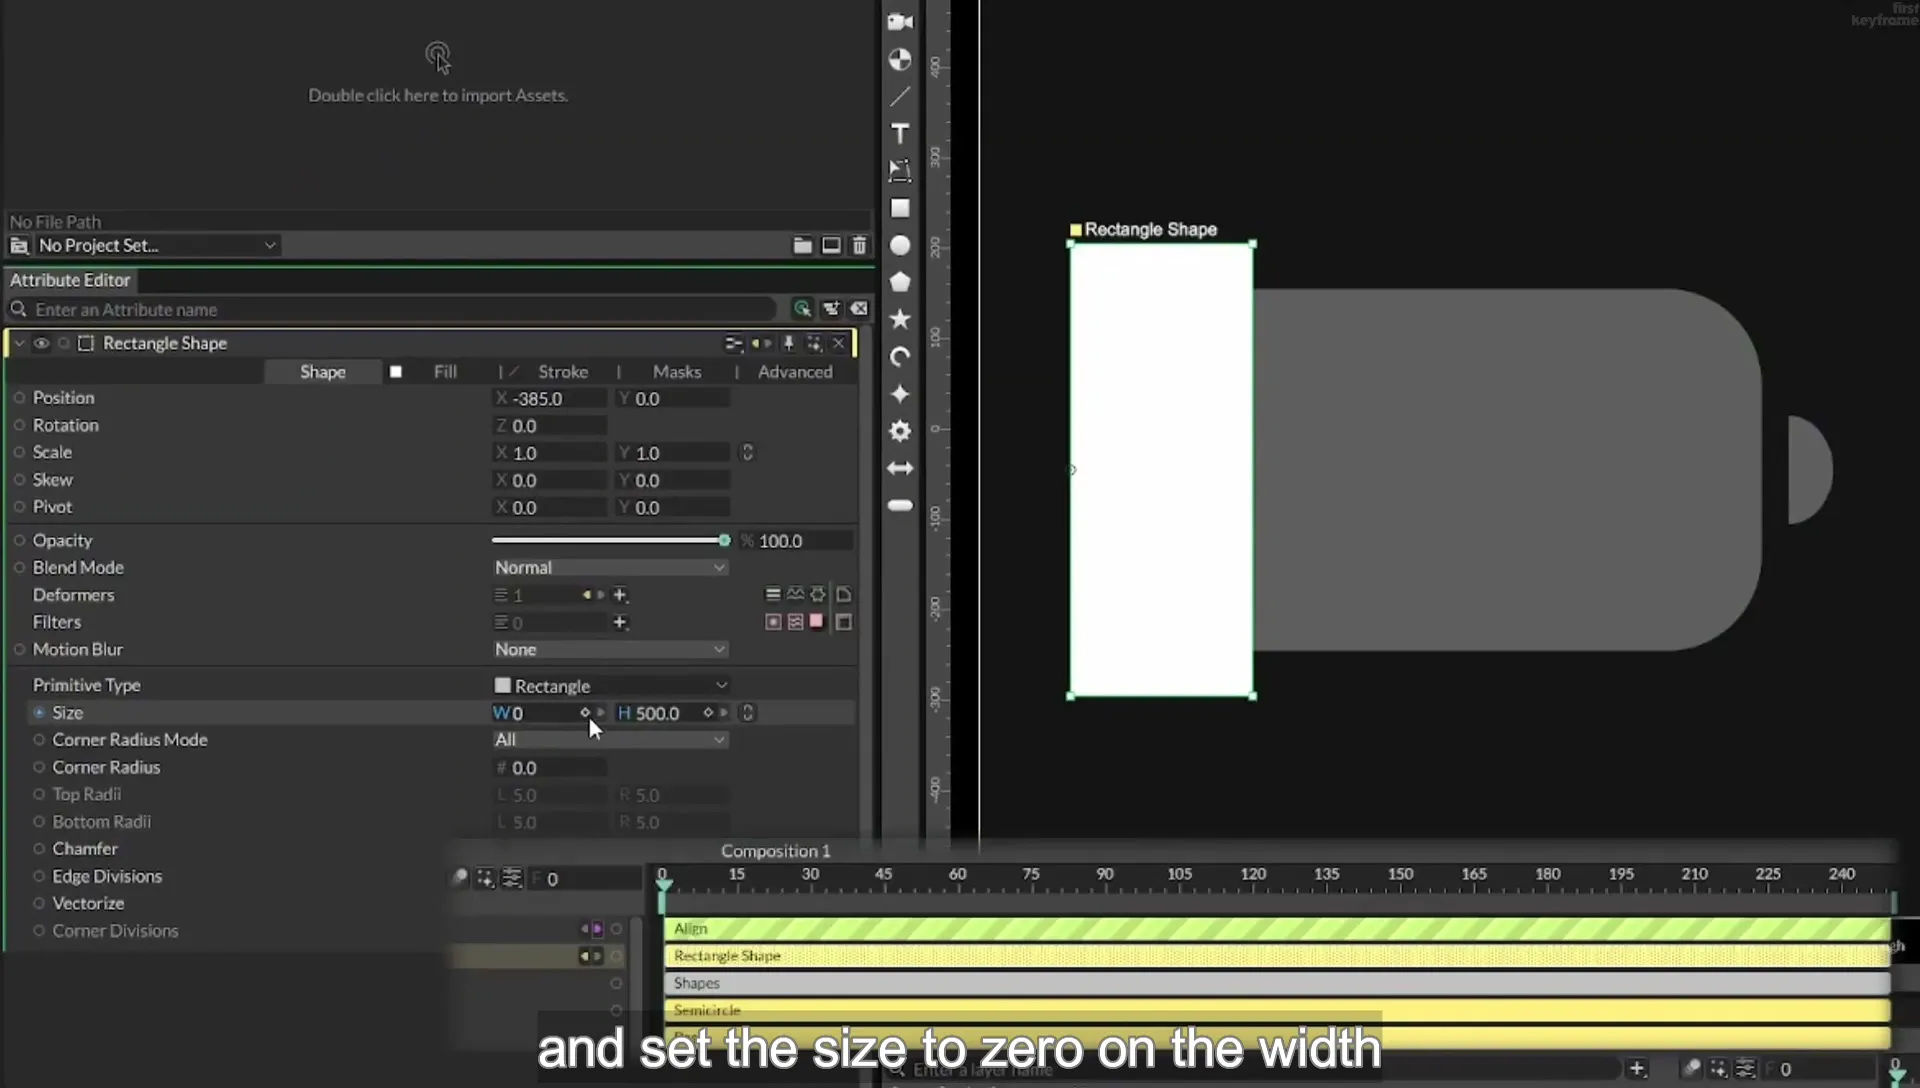
Task: Add a filter with the plus button
Action: click(620, 622)
